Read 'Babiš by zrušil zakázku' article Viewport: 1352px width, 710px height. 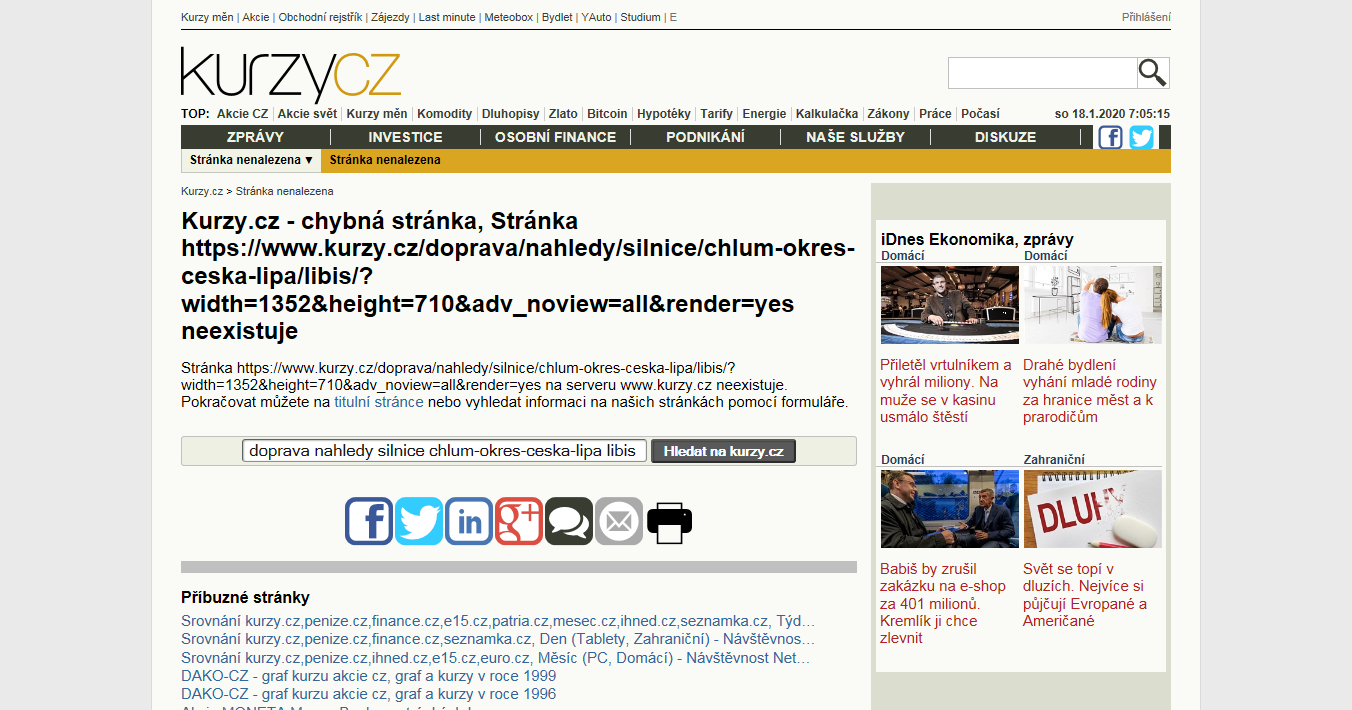click(x=945, y=604)
